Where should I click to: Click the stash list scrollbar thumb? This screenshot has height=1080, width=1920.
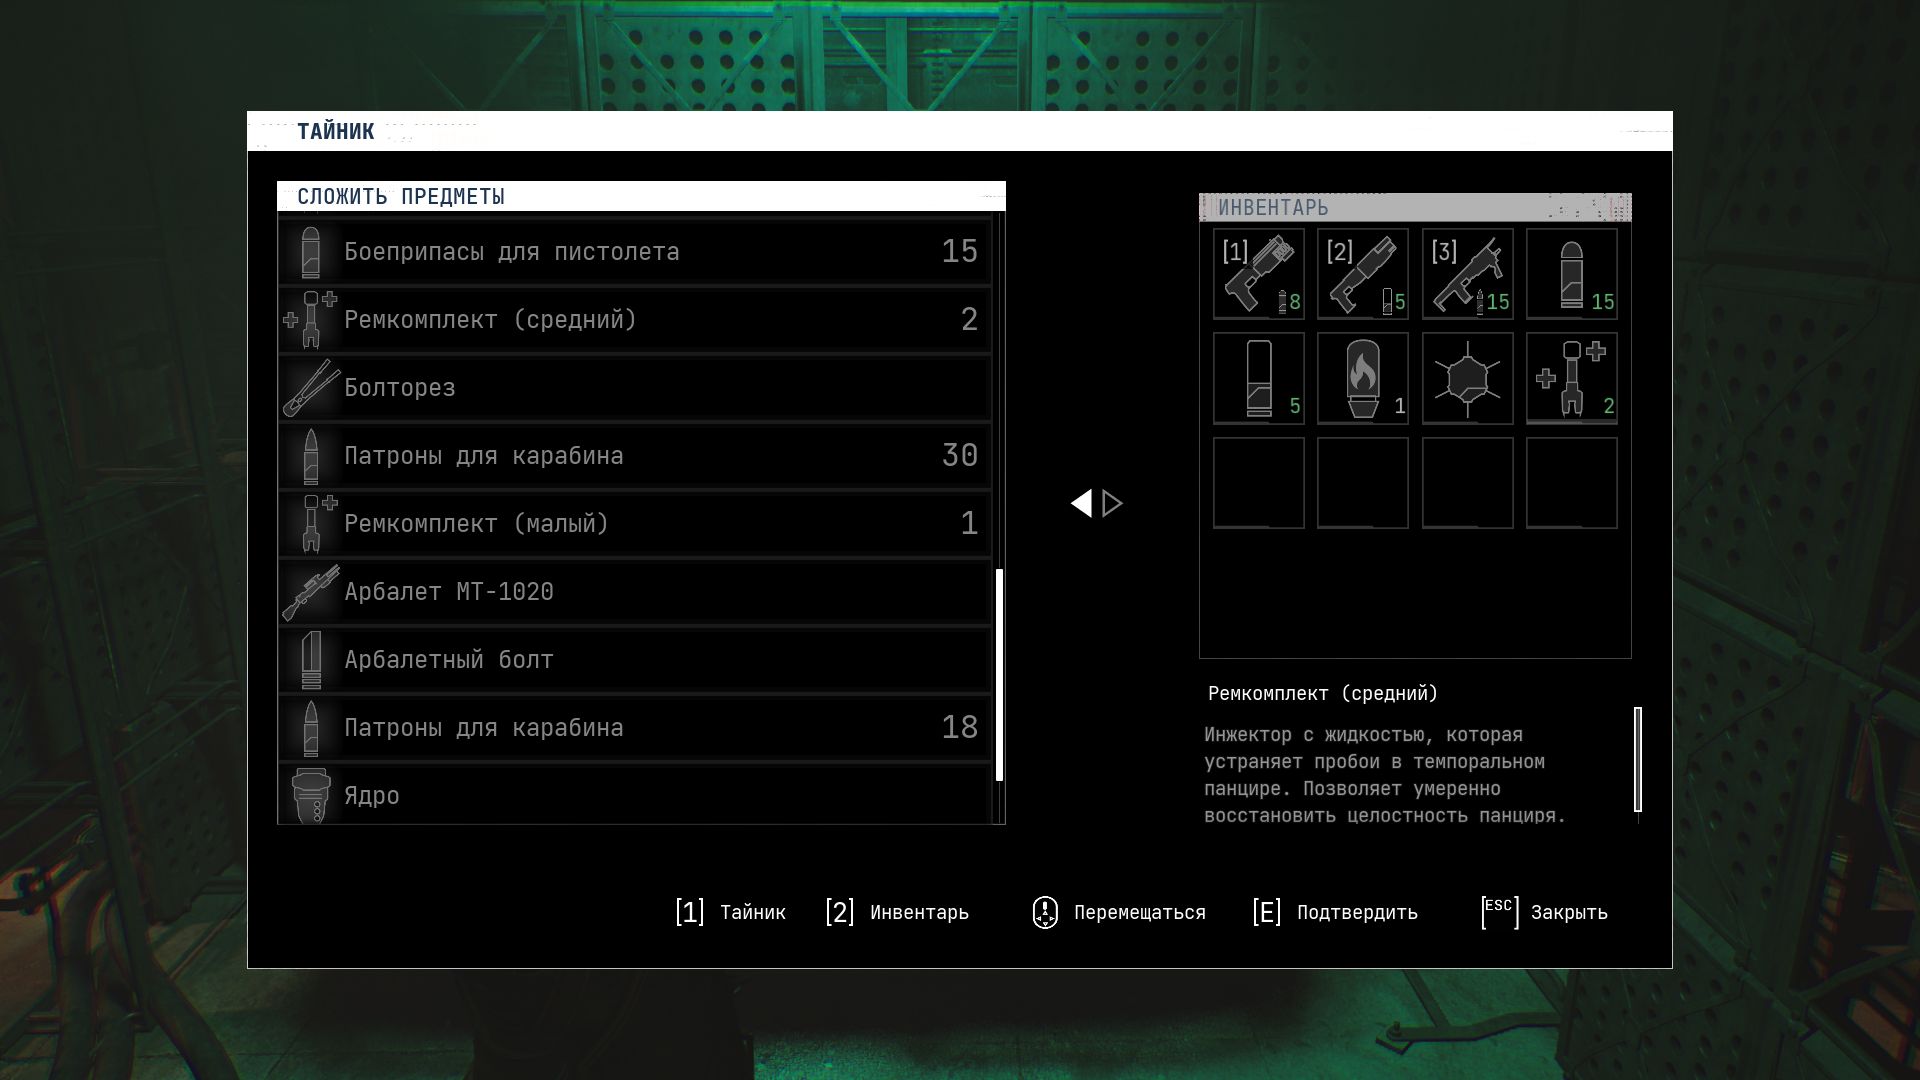[x=999, y=674]
